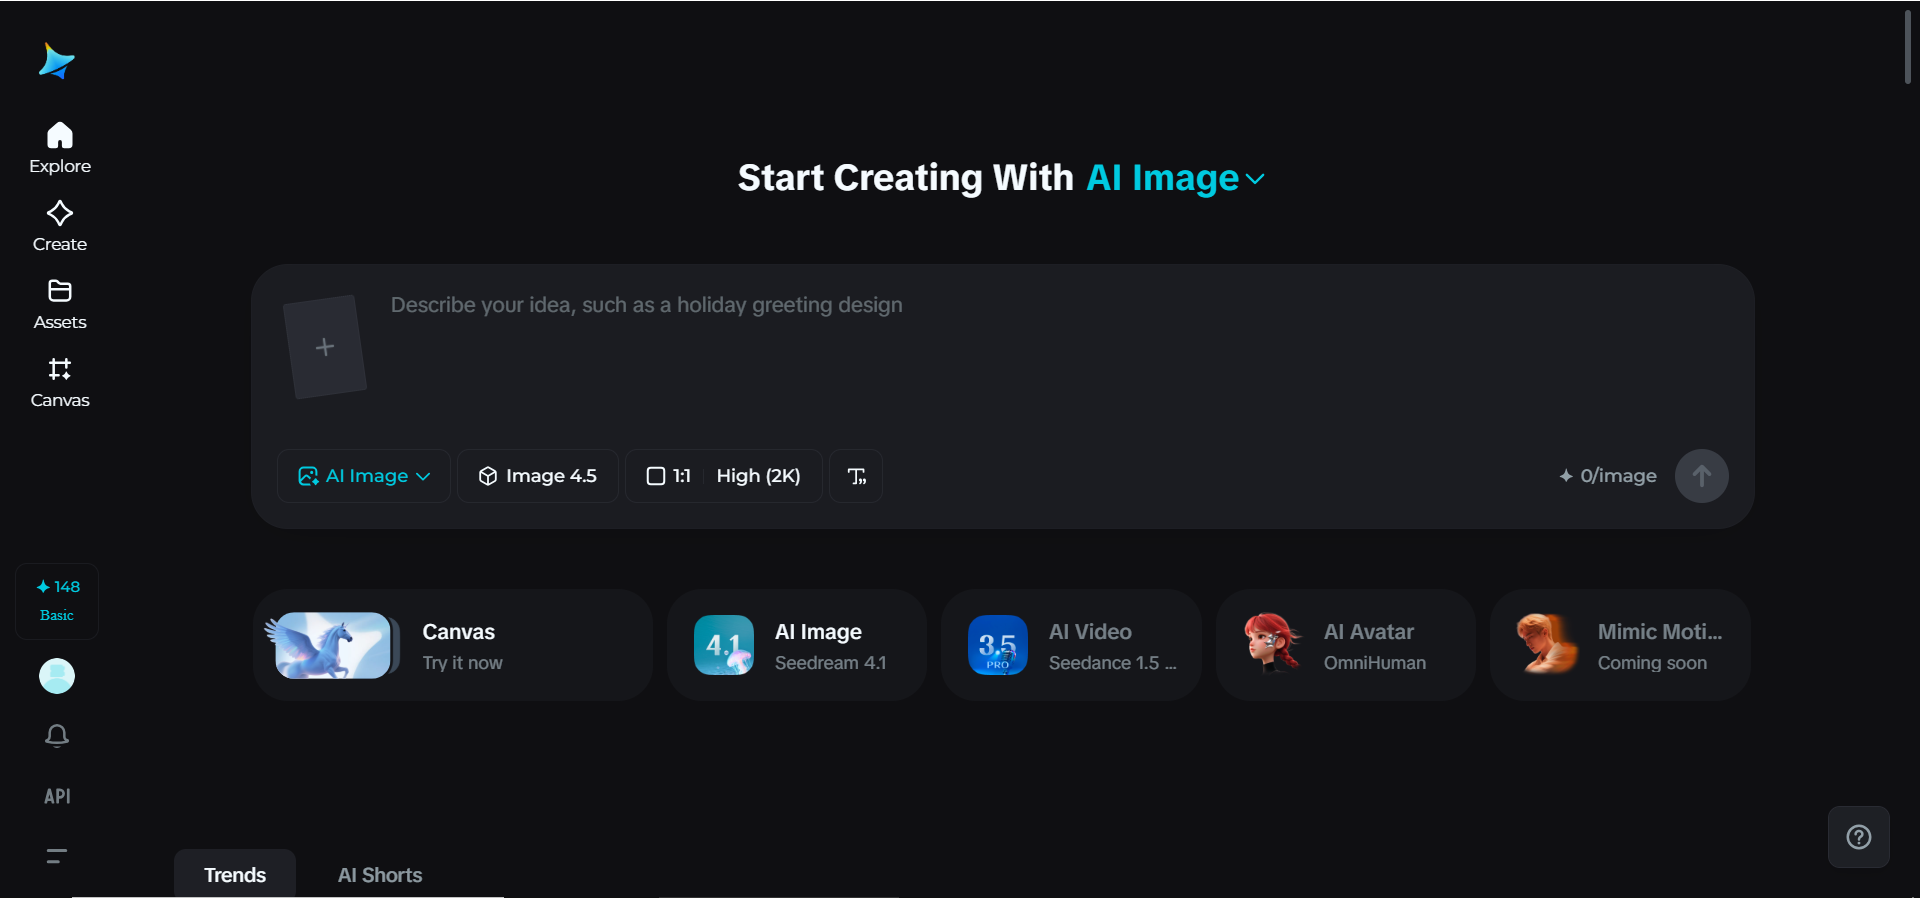The height and width of the screenshot is (898, 1920).
Task: View the 148 credits Basic plan
Action: tap(57, 600)
